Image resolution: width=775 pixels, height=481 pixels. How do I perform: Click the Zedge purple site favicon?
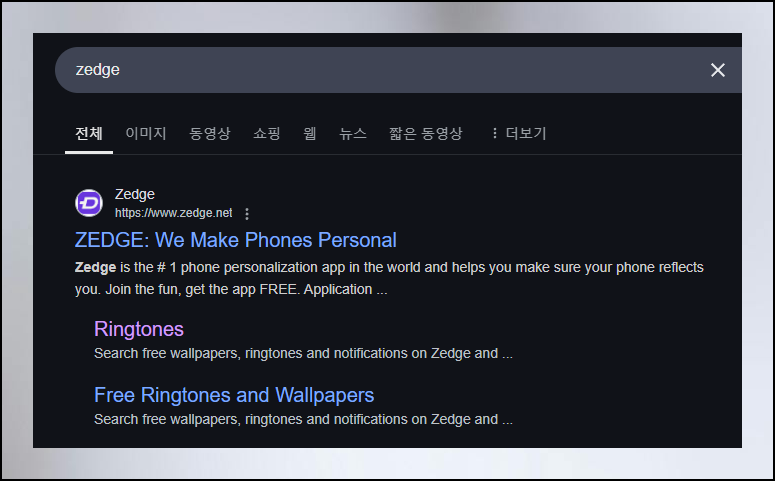[89, 203]
